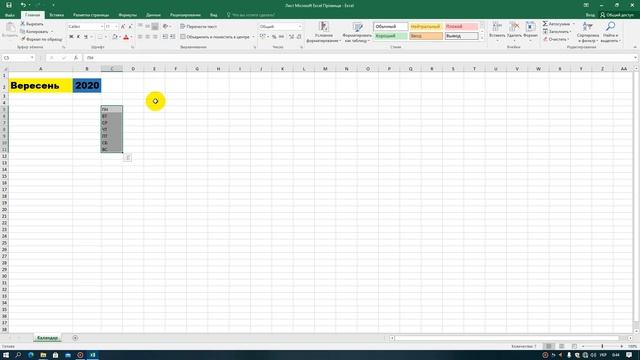
Task: Apply the Хороший green cell style
Action: 391,36
